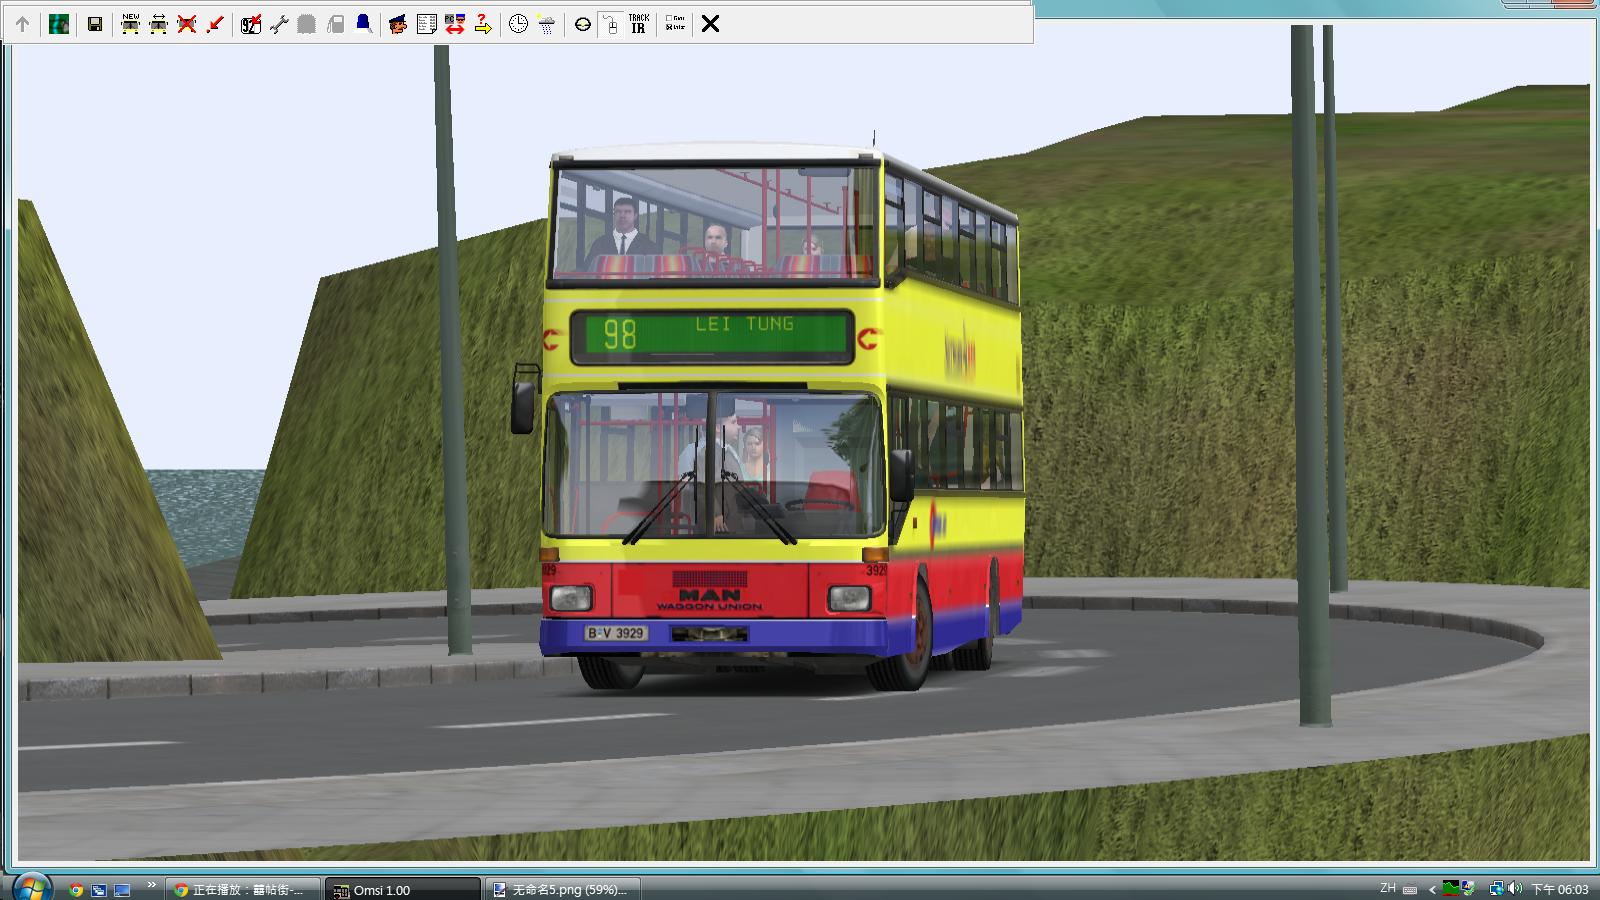
Task: Click the red diagonal arrow icon
Action: 215,24
